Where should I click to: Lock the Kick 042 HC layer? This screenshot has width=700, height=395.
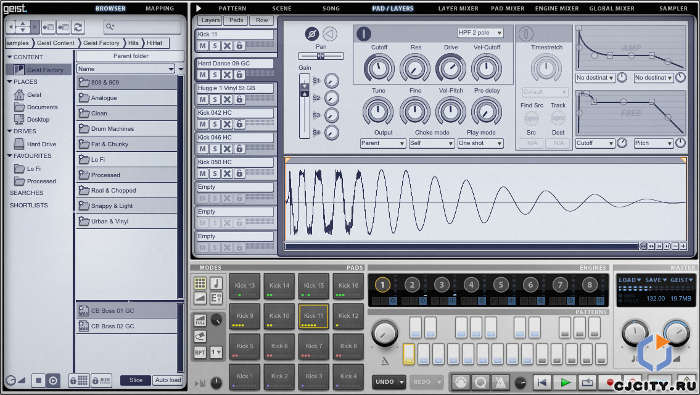coord(239,124)
